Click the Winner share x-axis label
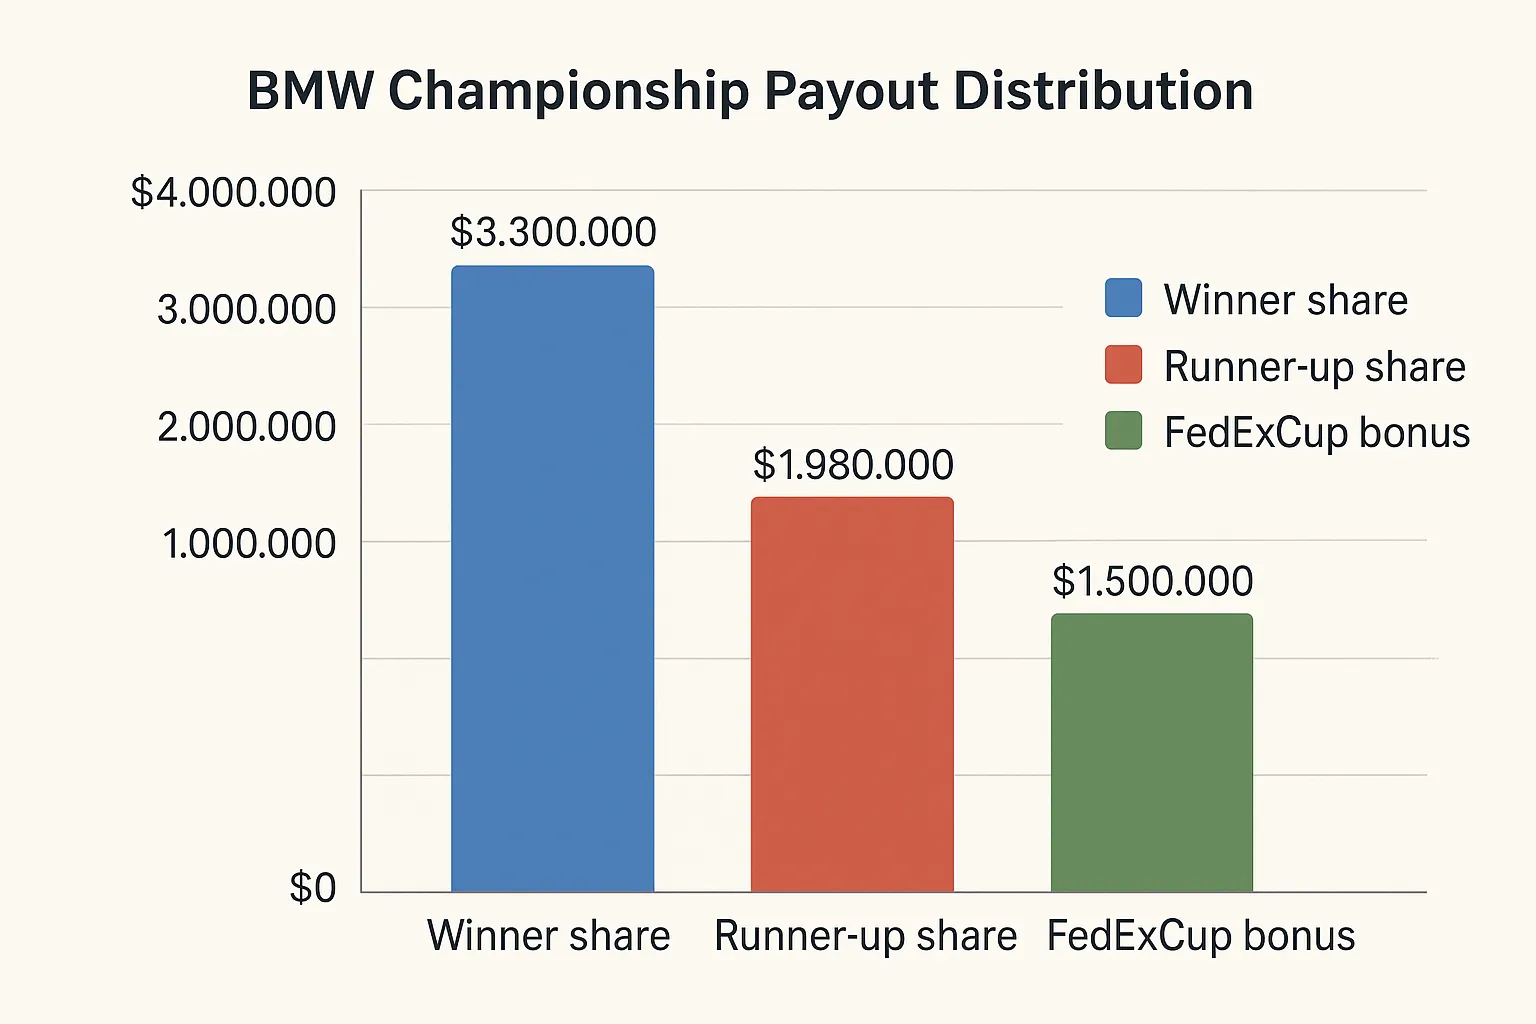Viewport: 1536px width, 1024px height. (548, 936)
